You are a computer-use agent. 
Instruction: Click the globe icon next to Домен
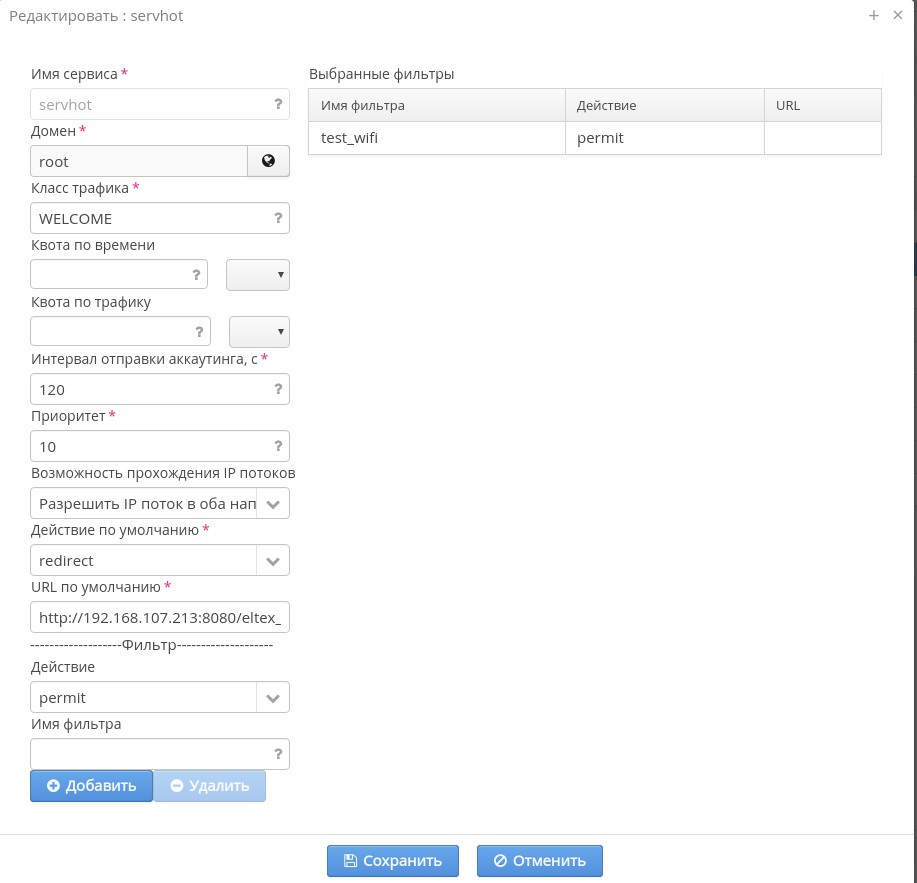pyautogui.click(x=268, y=161)
